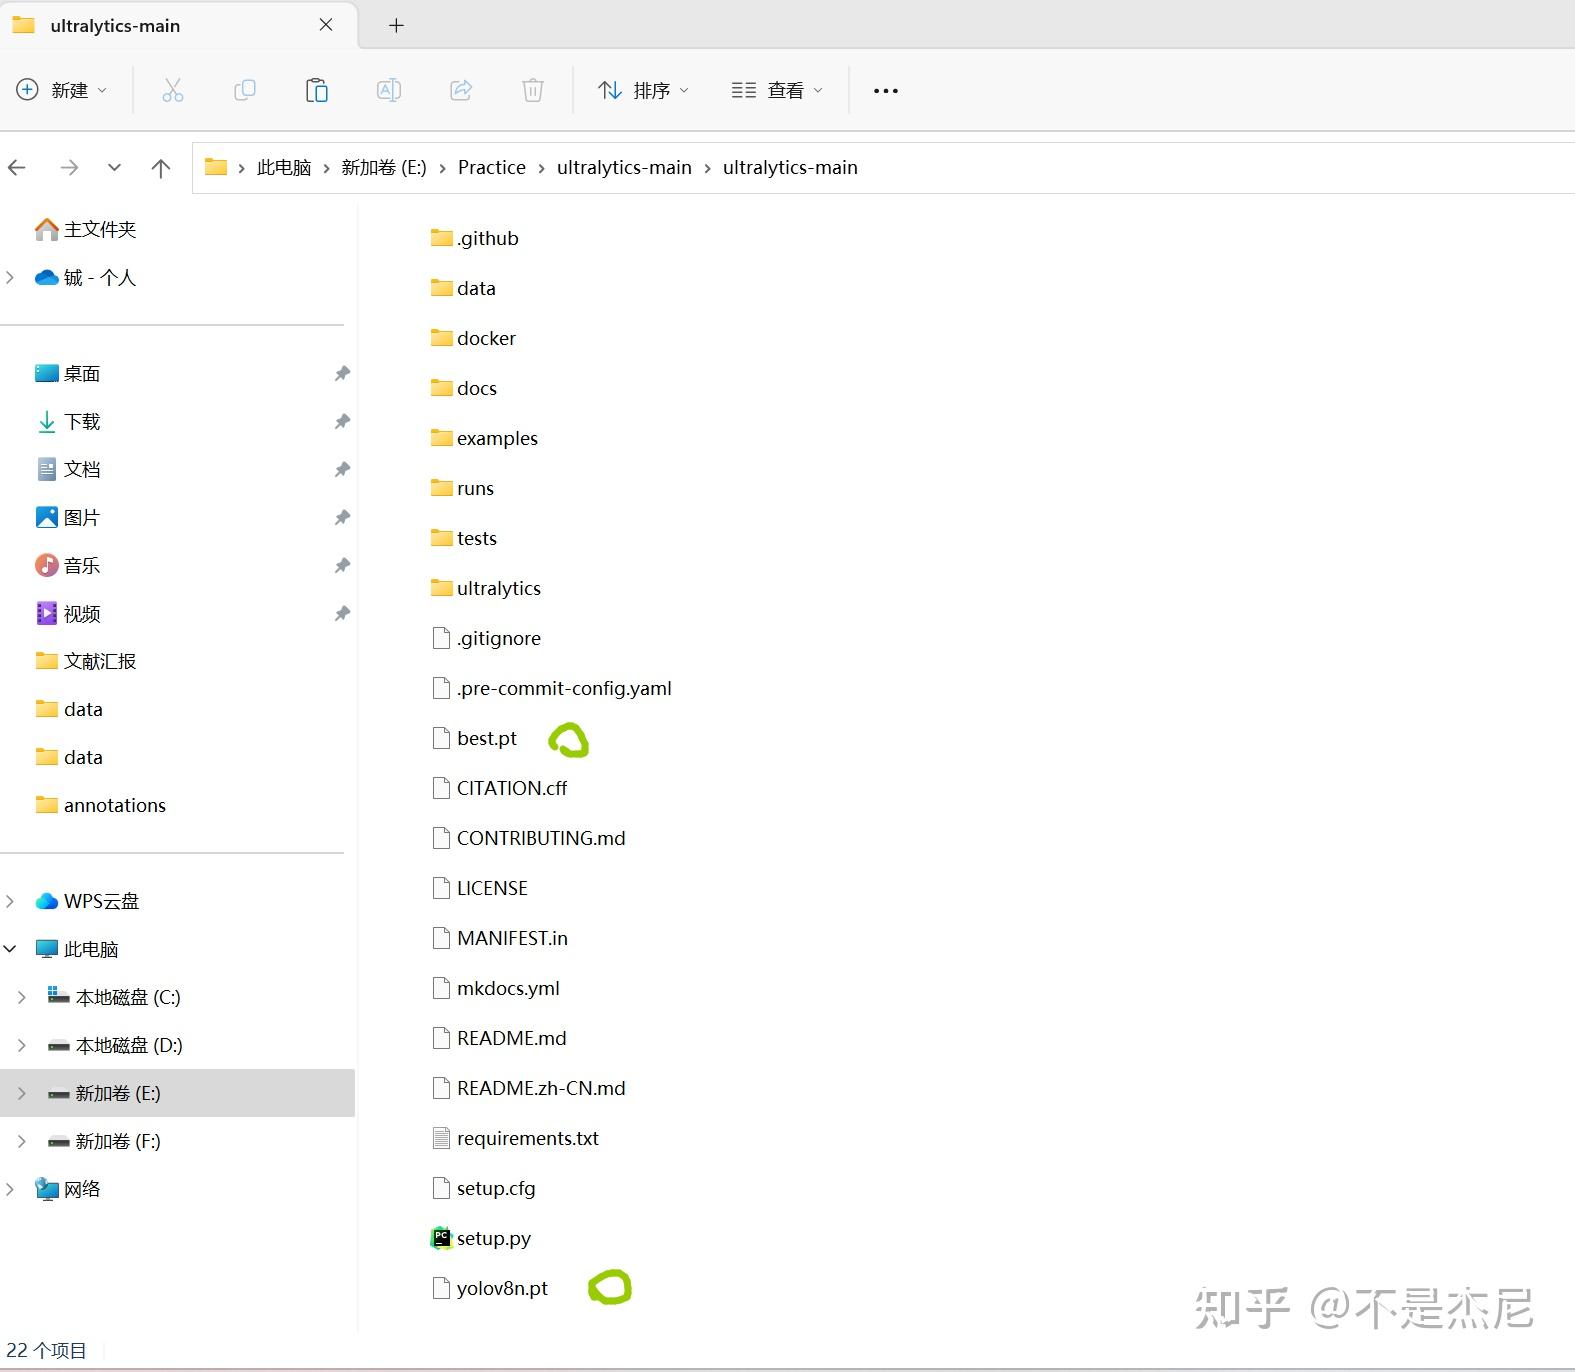Select the yolov8n.pt file
The image size is (1575, 1372).
[489, 1288]
